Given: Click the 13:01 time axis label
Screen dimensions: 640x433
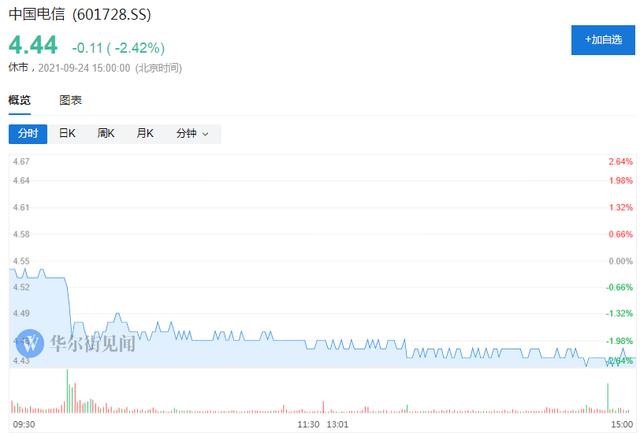Looking at the screenshot, I should (x=338, y=424).
